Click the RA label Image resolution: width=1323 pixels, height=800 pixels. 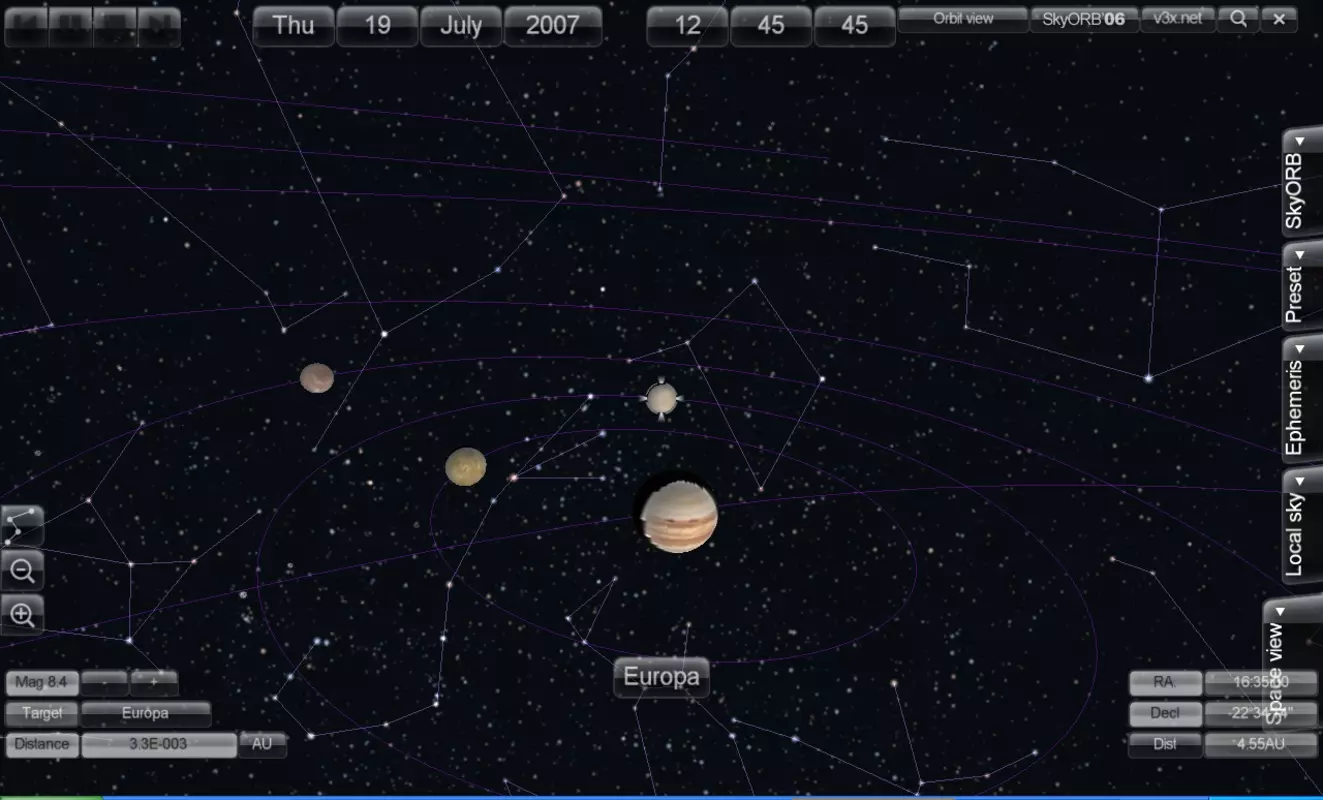(x=1165, y=683)
